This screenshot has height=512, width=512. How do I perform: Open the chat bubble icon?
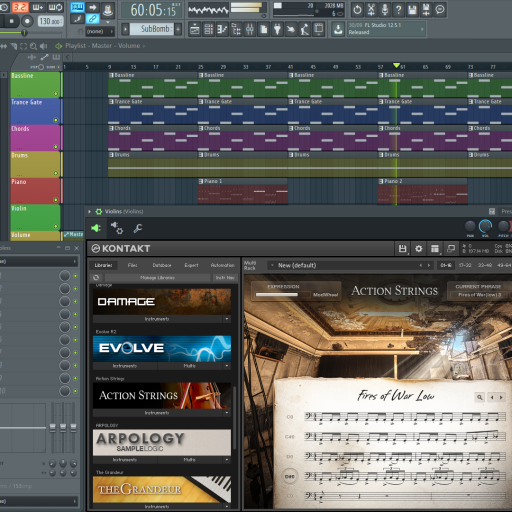(x=440, y=10)
